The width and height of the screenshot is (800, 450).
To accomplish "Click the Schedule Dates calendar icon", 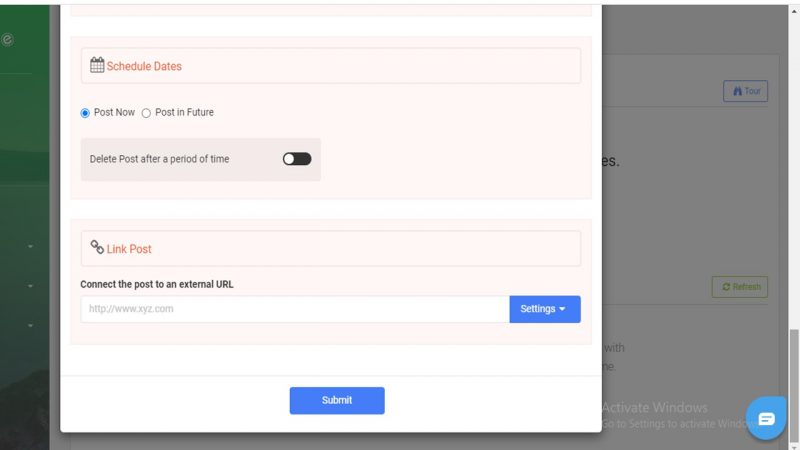I will click(x=97, y=65).
